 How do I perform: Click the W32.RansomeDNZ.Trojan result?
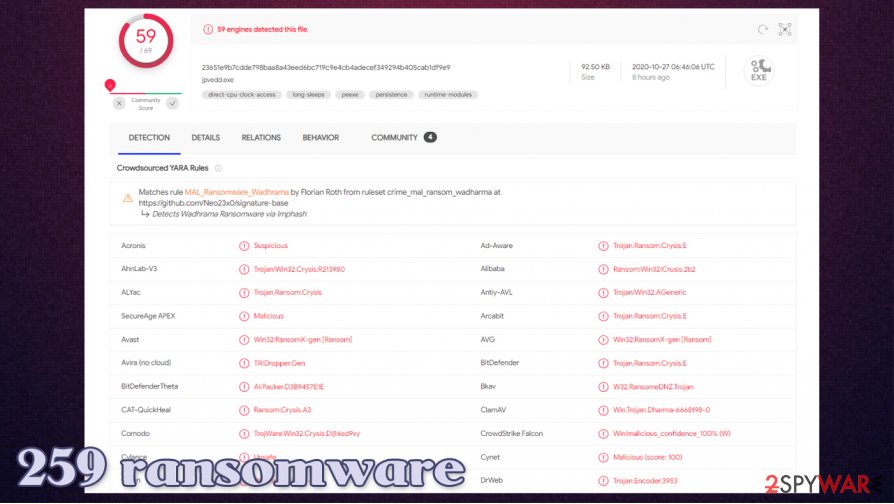coord(653,387)
